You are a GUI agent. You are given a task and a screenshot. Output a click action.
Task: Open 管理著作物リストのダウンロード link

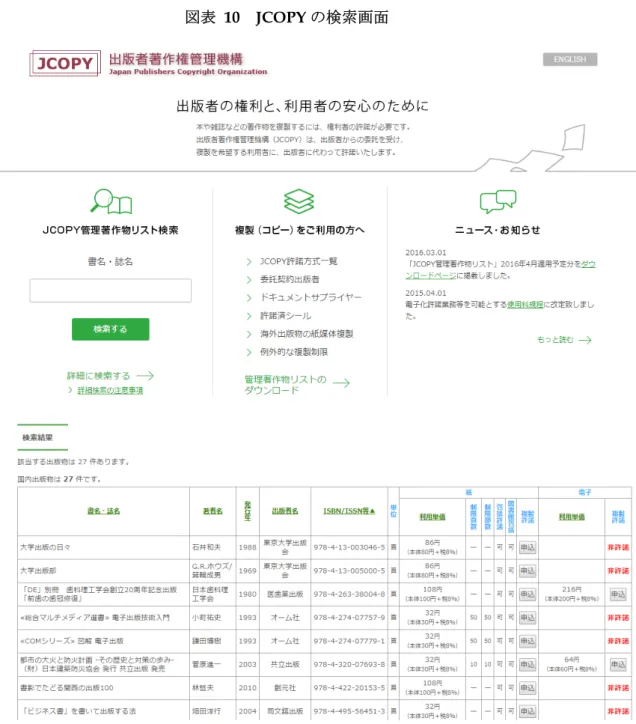(x=285, y=385)
